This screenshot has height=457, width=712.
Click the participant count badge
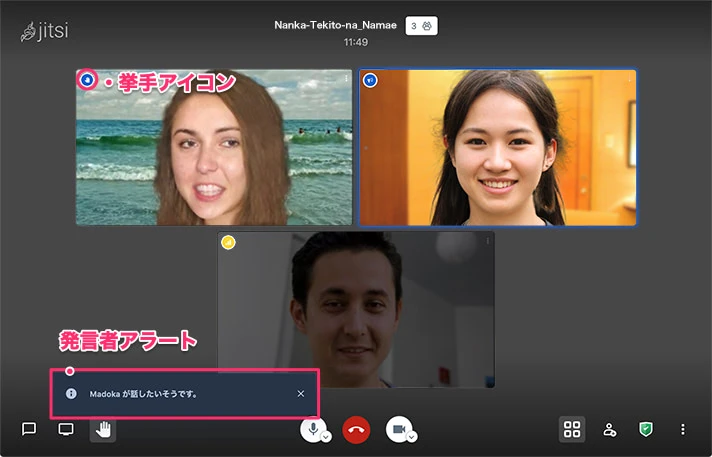point(421,26)
